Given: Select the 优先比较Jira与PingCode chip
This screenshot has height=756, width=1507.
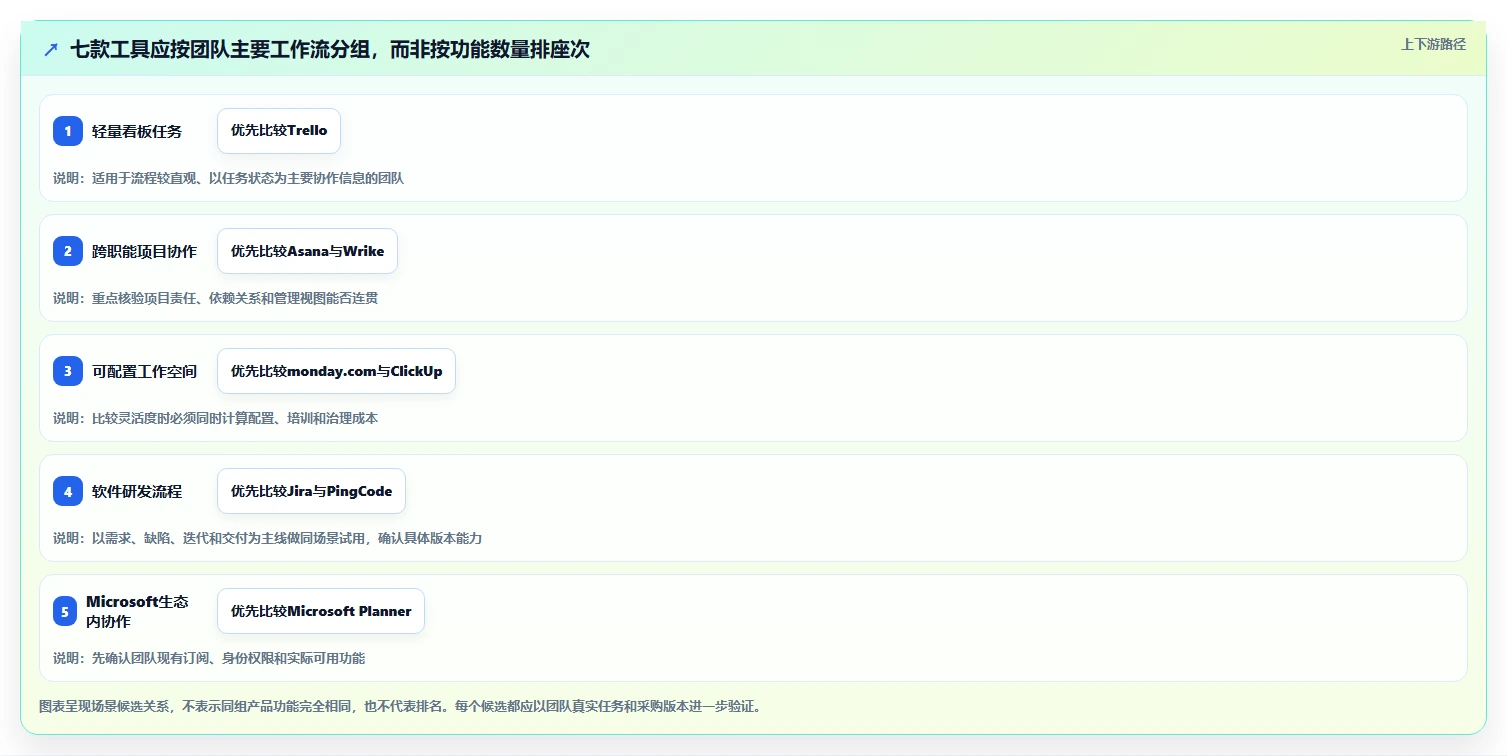Looking at the screenshot, I should 311,491.
